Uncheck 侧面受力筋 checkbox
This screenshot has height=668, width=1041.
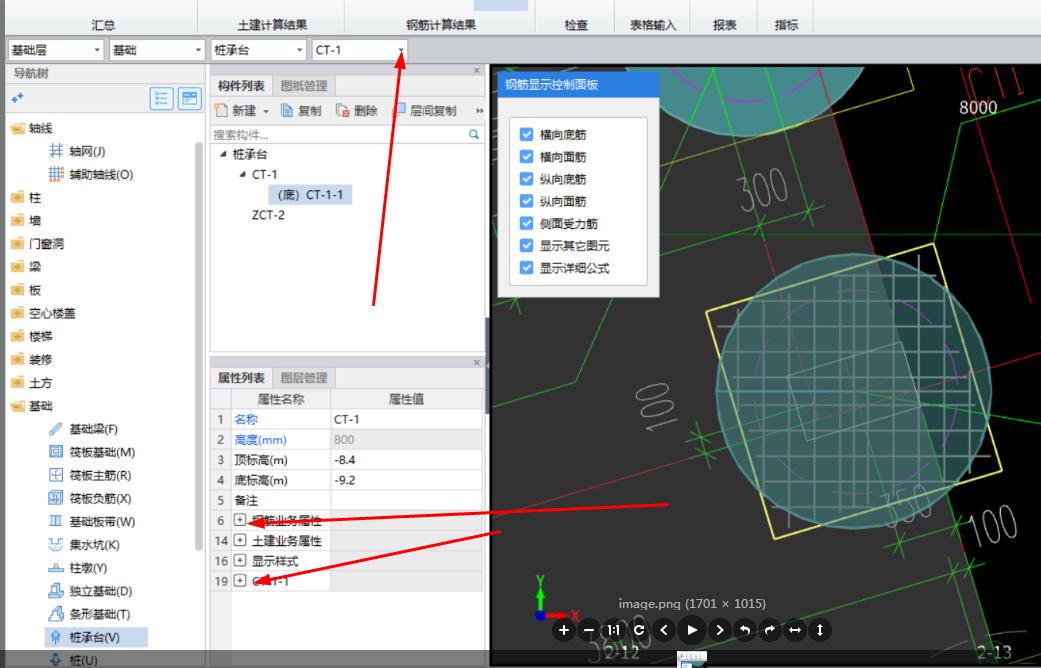(x=526, y=223)
